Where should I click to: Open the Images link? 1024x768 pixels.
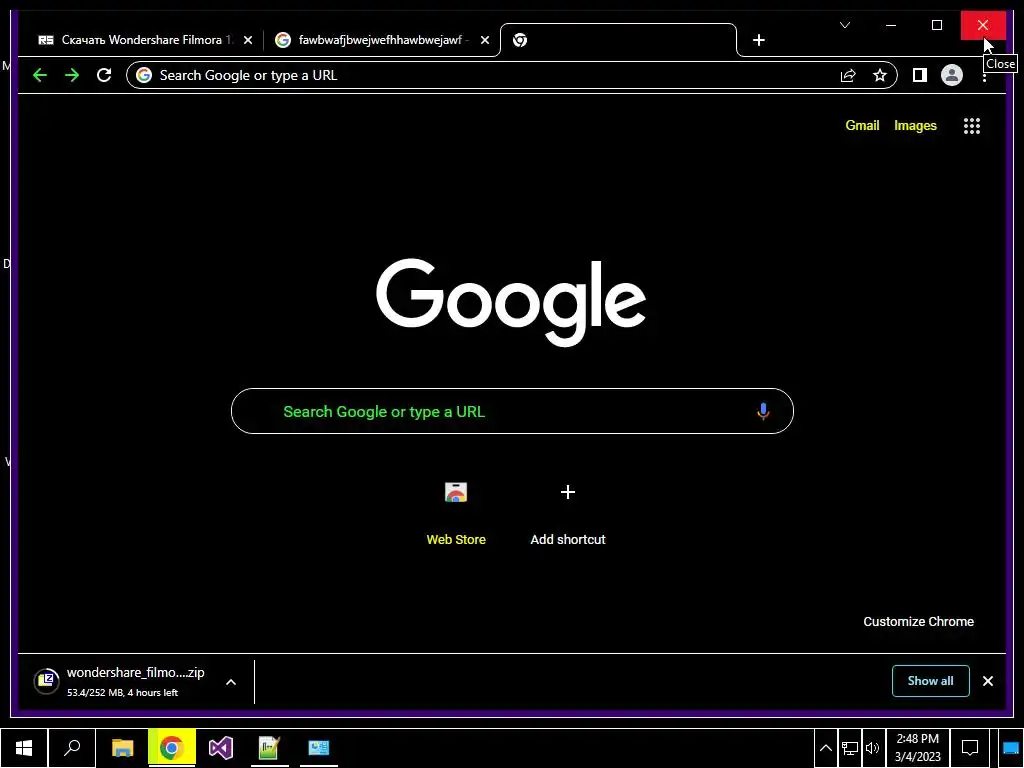(x=915, y=125)
